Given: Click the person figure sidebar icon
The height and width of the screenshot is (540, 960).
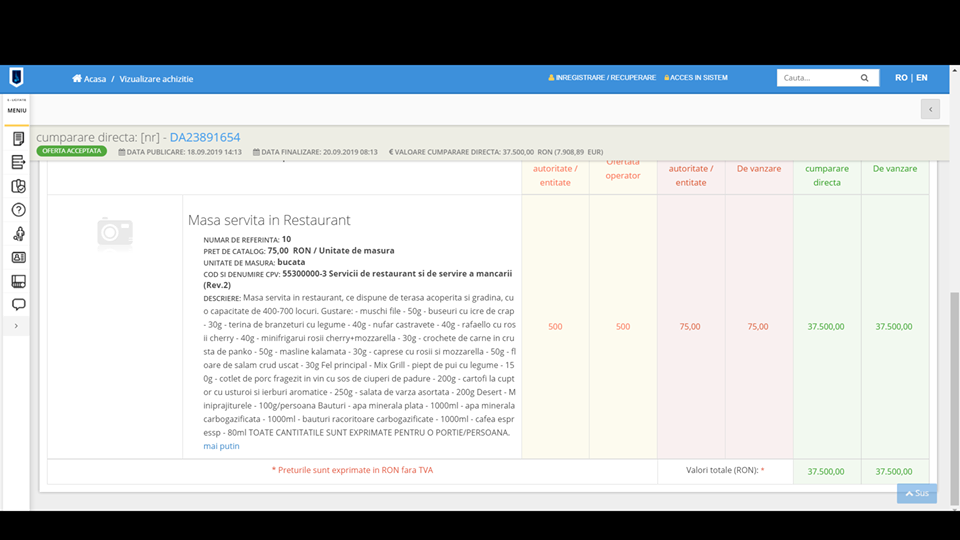Looking at the screenshot, I should tap(18, 234).
